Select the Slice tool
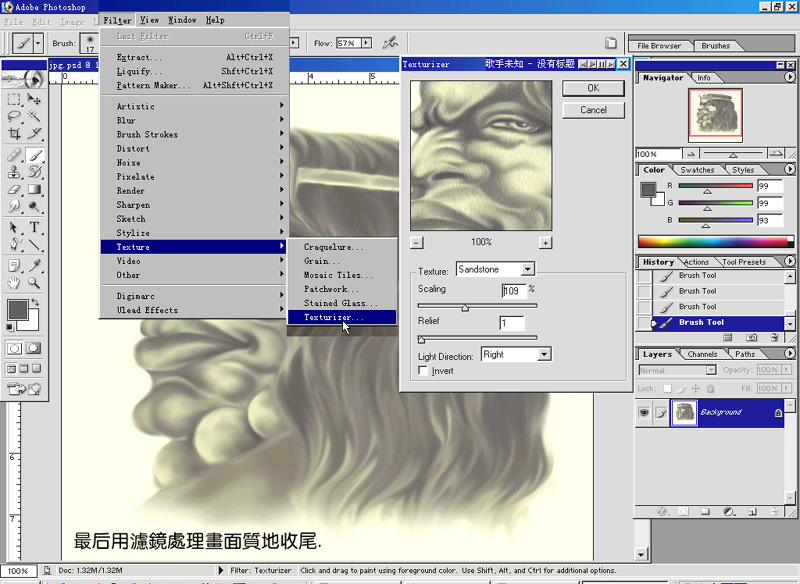800x584 pixels. 34,134
